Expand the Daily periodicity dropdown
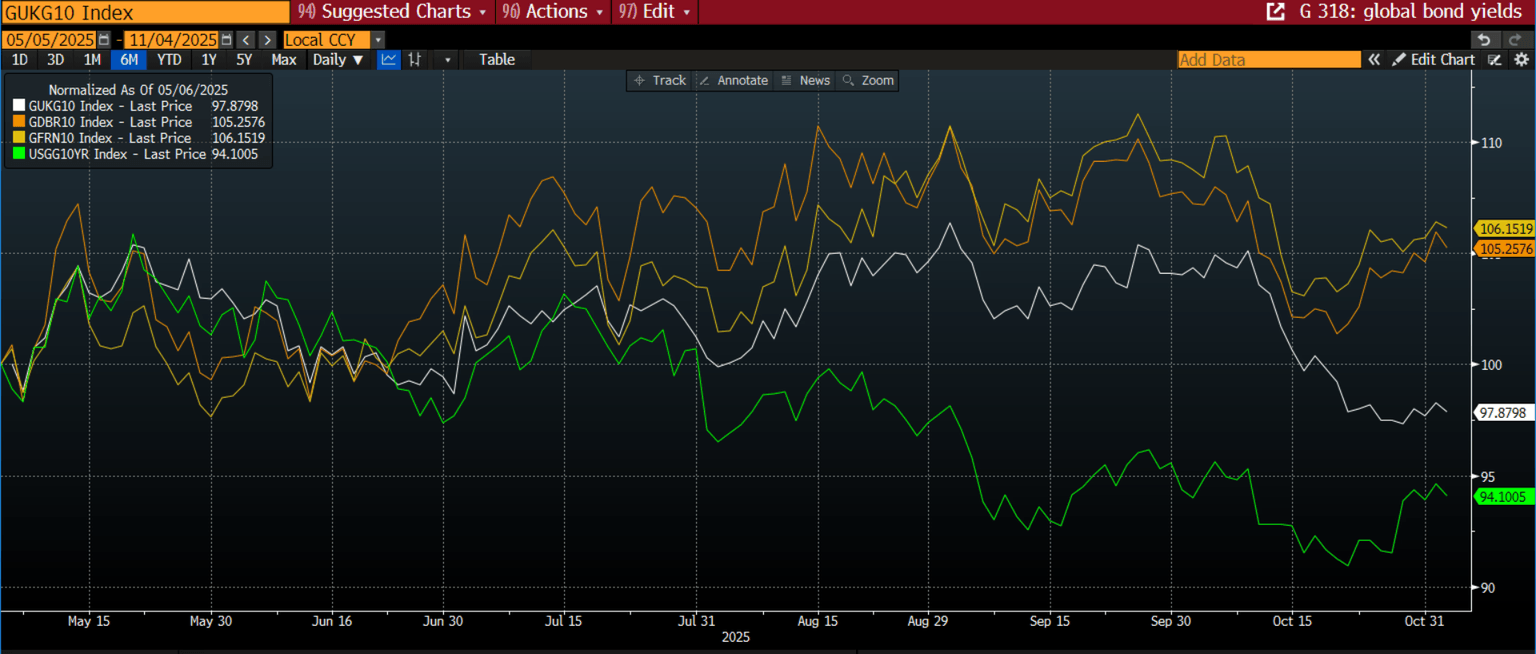The width and height of the screenshot is (1536, 654). tap(338, 60)
